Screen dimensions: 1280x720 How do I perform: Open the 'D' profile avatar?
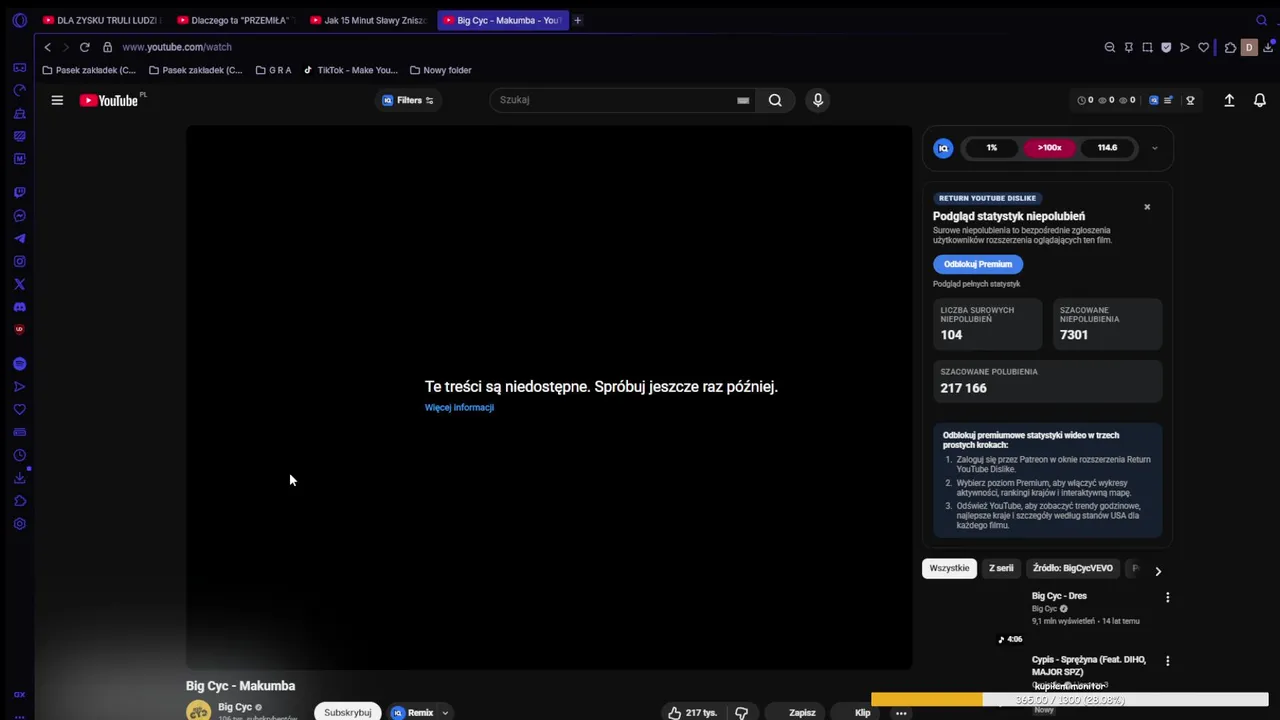pyautogui.click(x=1248, y=47)
